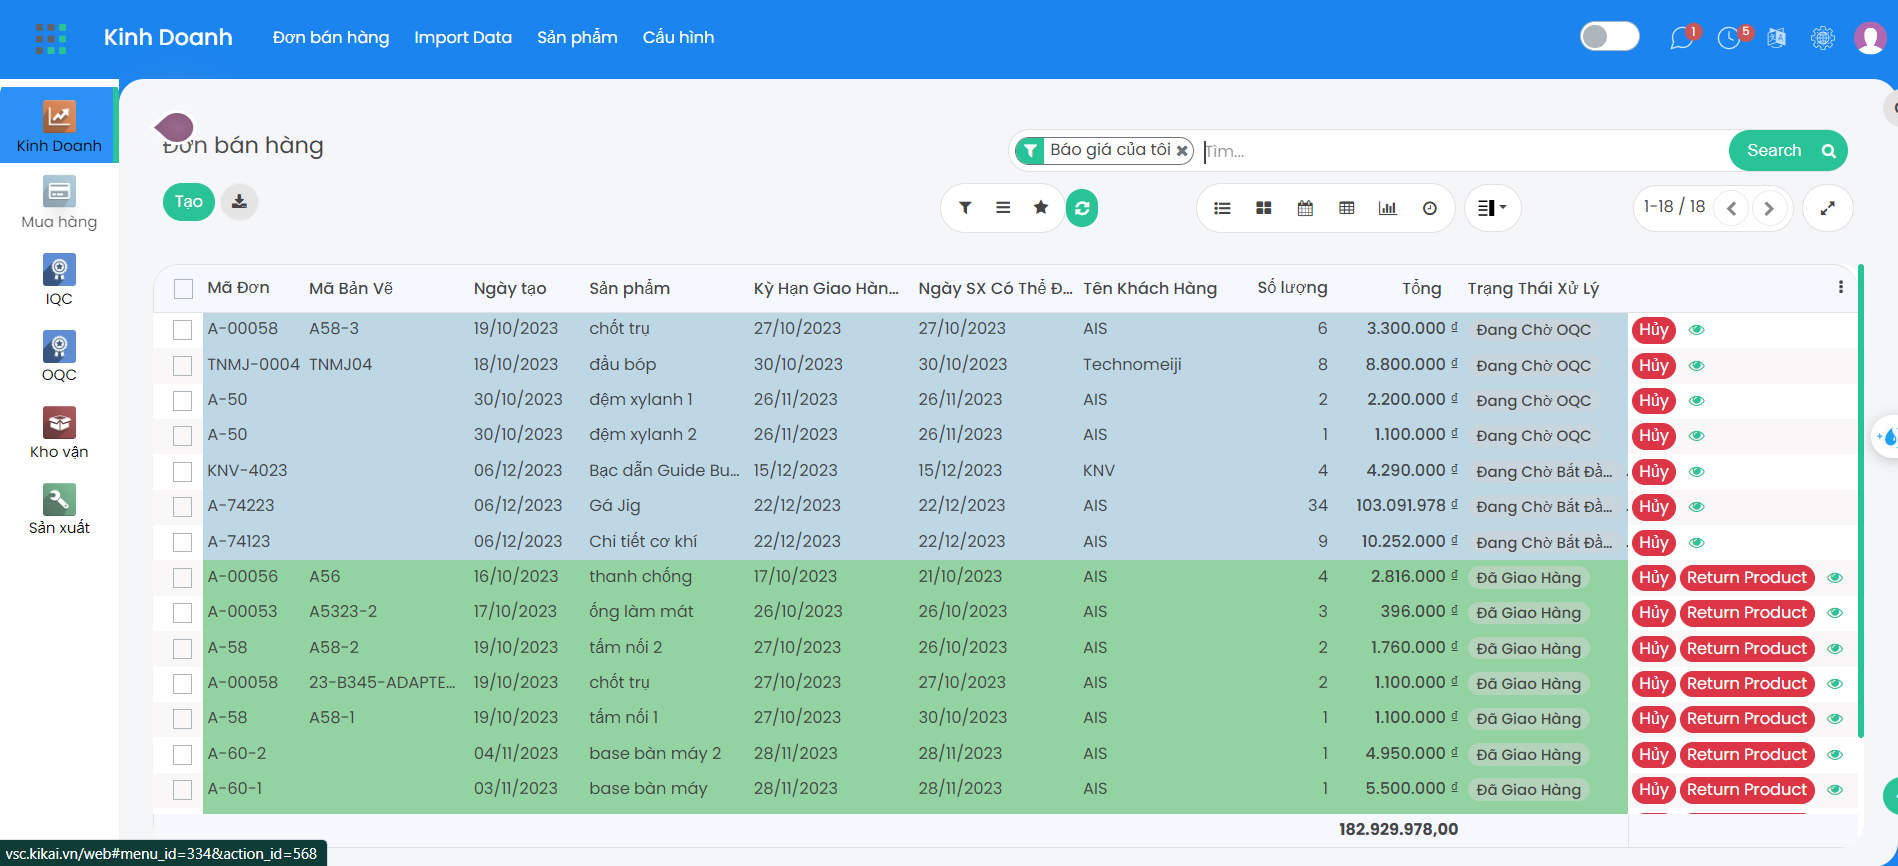
Task: Refresh the order list
Action: (1082, 208)
